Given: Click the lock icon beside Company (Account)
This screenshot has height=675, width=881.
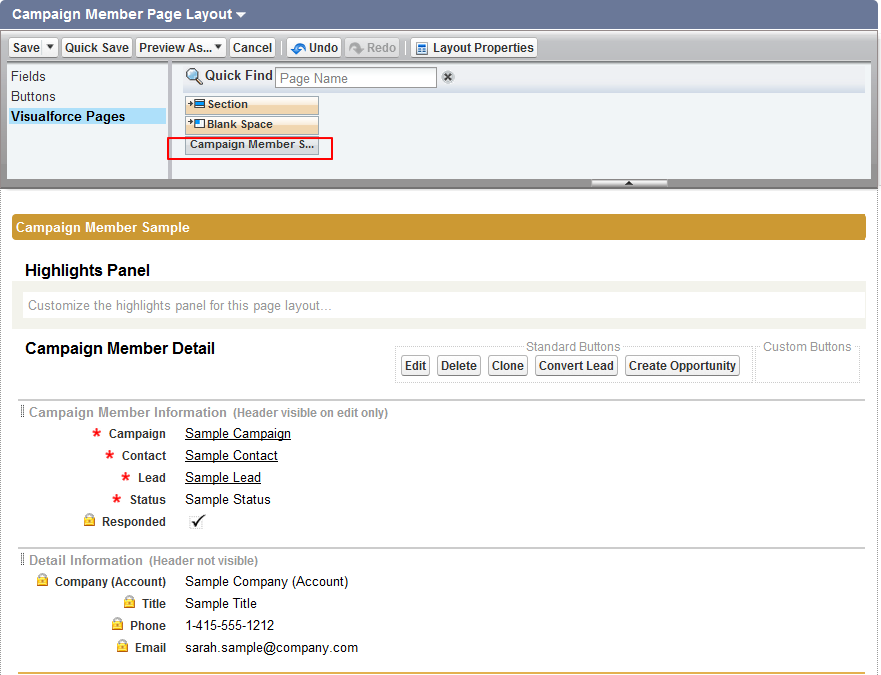Looking at the screenshot, I should (42, 580).
